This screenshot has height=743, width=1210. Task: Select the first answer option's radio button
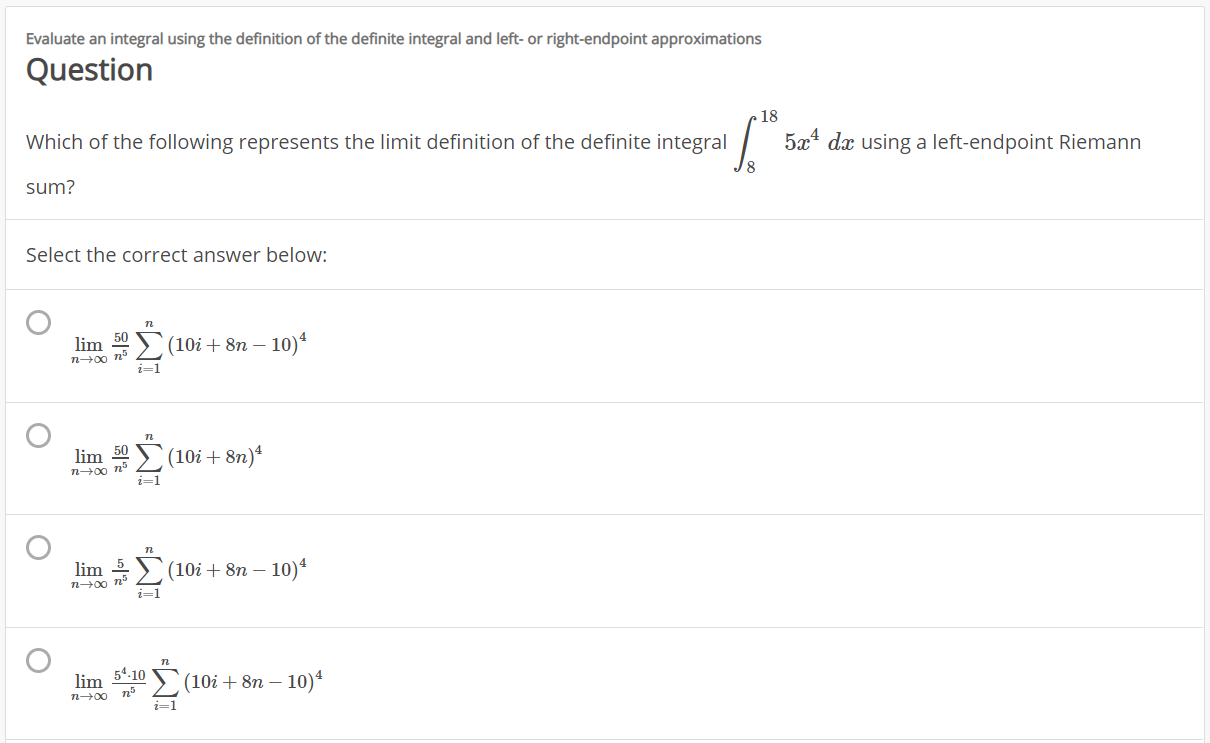coord(38,322)
